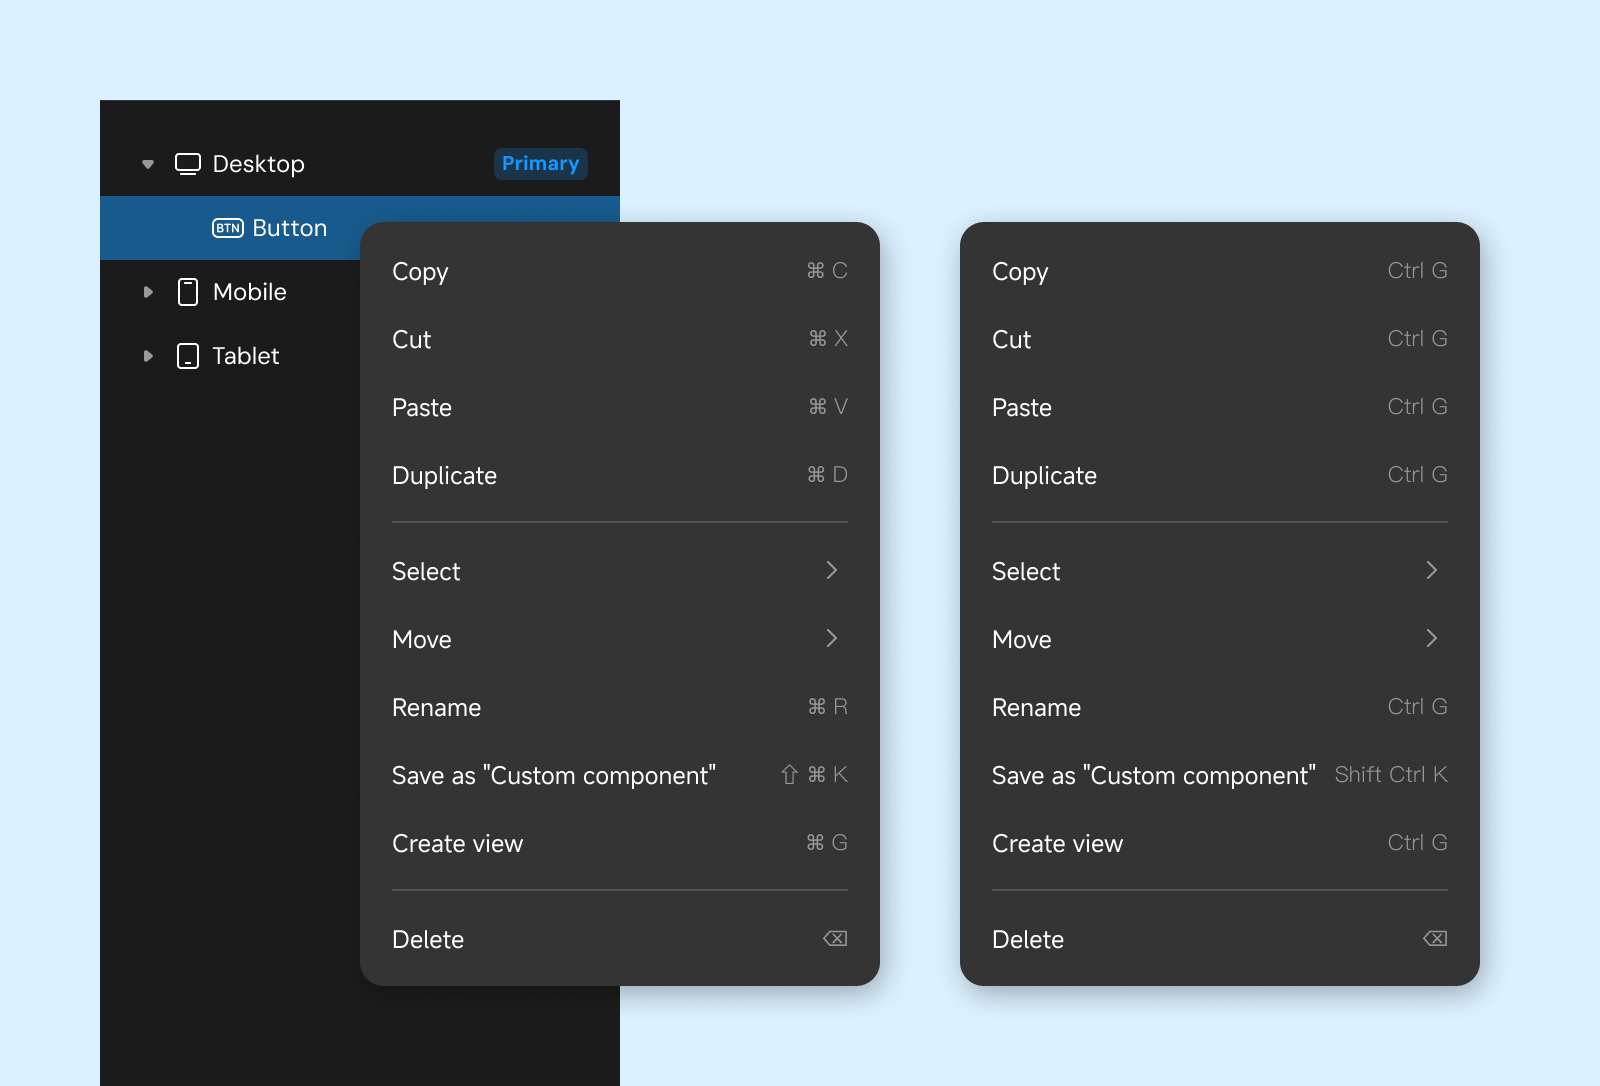Click the ⇧ ⌘ K shortcut hint
This screenshot has width=1600, height=1086.
(x=814, y=775)
